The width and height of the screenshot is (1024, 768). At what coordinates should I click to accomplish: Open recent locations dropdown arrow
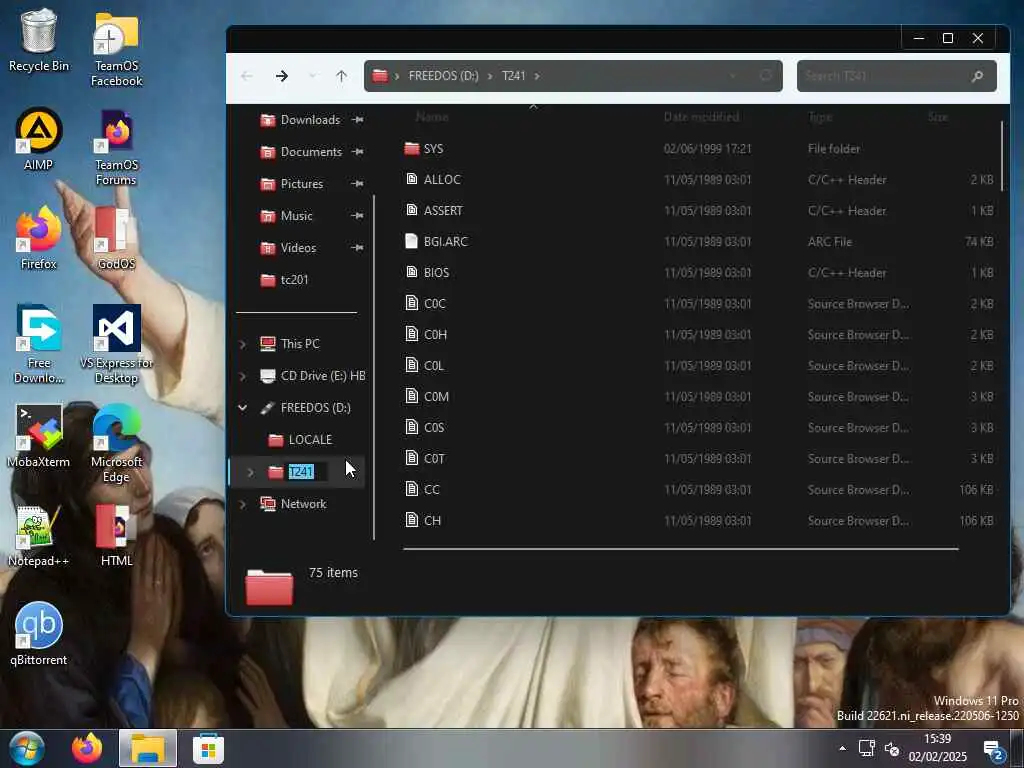point(313,76)
